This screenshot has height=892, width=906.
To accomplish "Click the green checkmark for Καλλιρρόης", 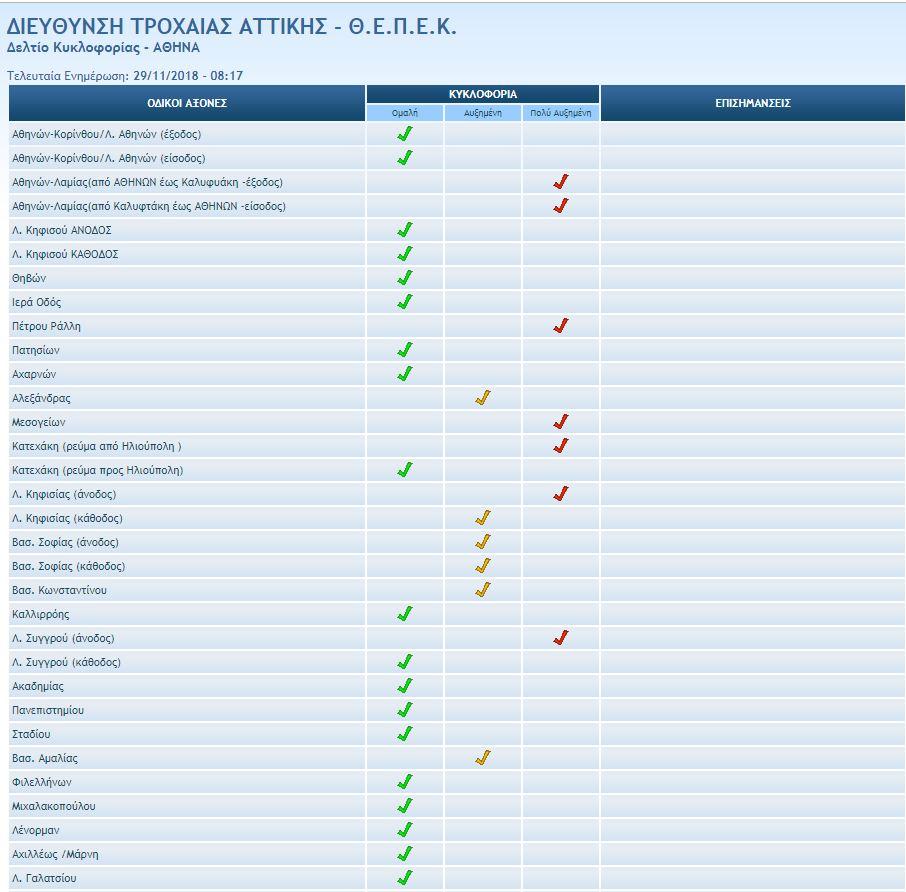I will pos(405,614).
